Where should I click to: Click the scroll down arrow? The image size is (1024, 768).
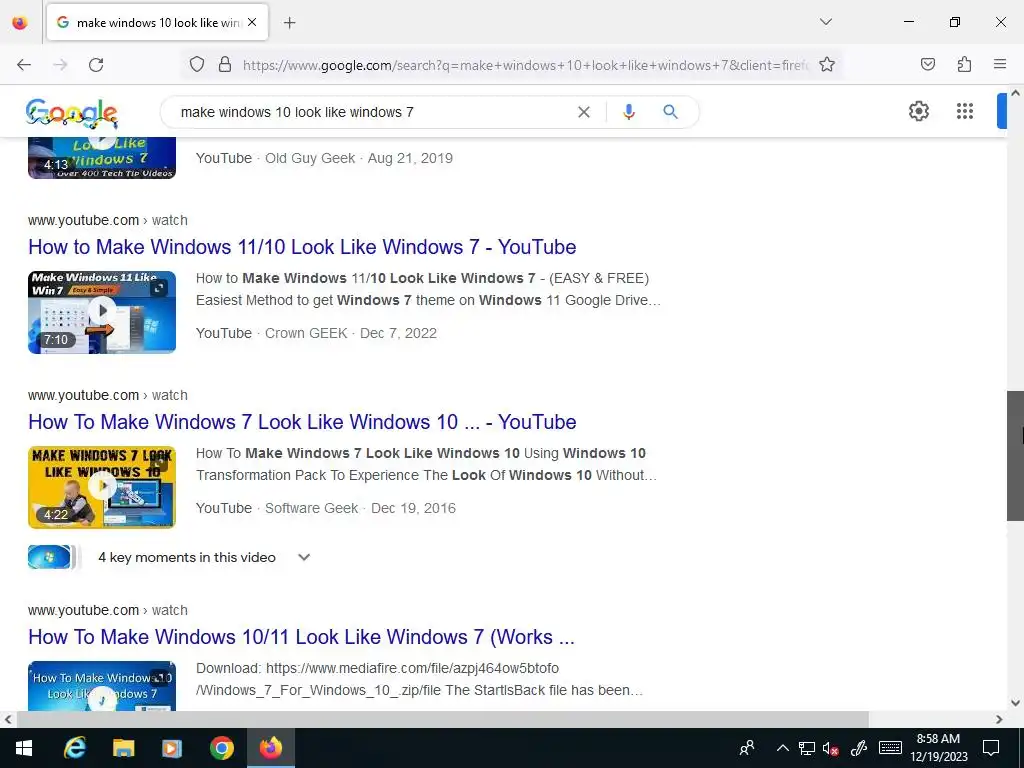pos(1015,703)
